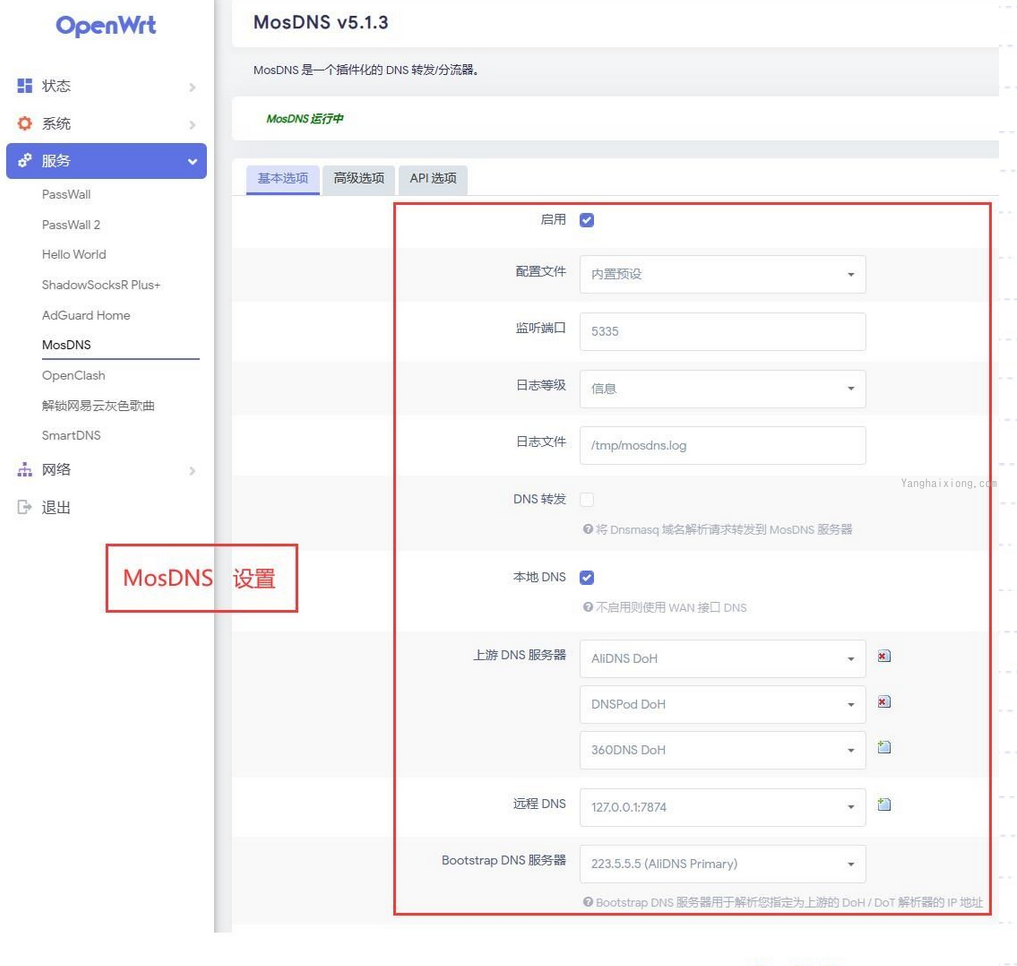Click the status grid icon in sidebar
The height and width of the screenshot is (966, 1017).
(25, 86)
